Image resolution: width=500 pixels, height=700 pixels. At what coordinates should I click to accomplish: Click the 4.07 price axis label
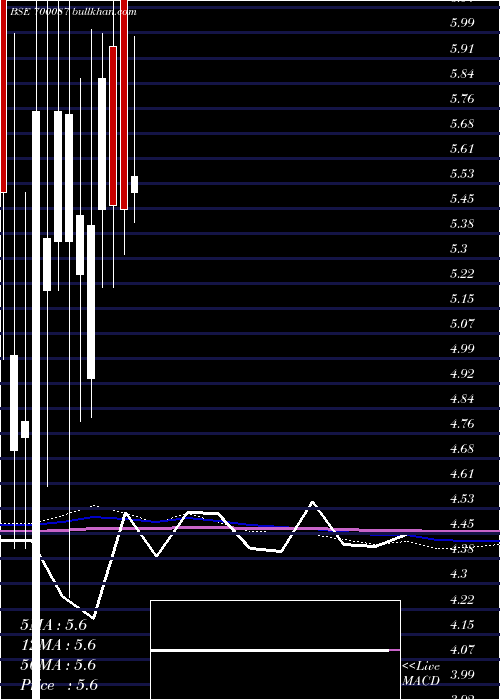(x=462, y=648)
